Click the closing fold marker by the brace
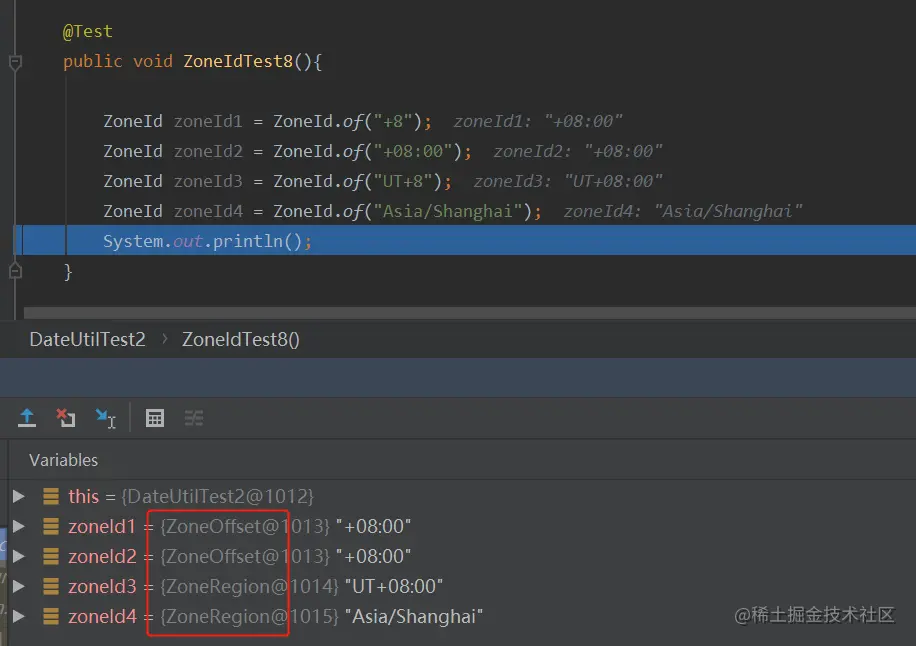This screenshot has width=916, height=646. pyautogui.click(x=15, y=270)
